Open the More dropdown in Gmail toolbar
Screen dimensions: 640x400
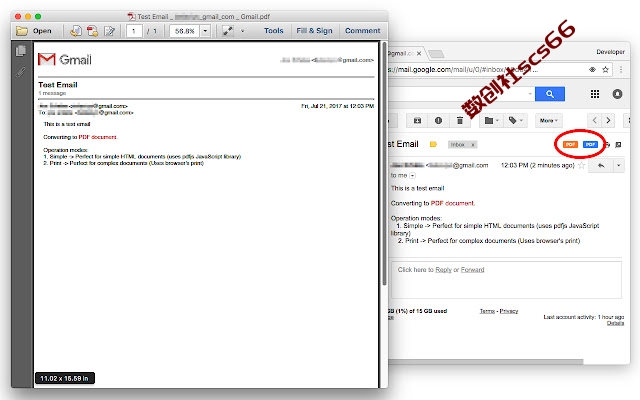[x=549, y=120]
